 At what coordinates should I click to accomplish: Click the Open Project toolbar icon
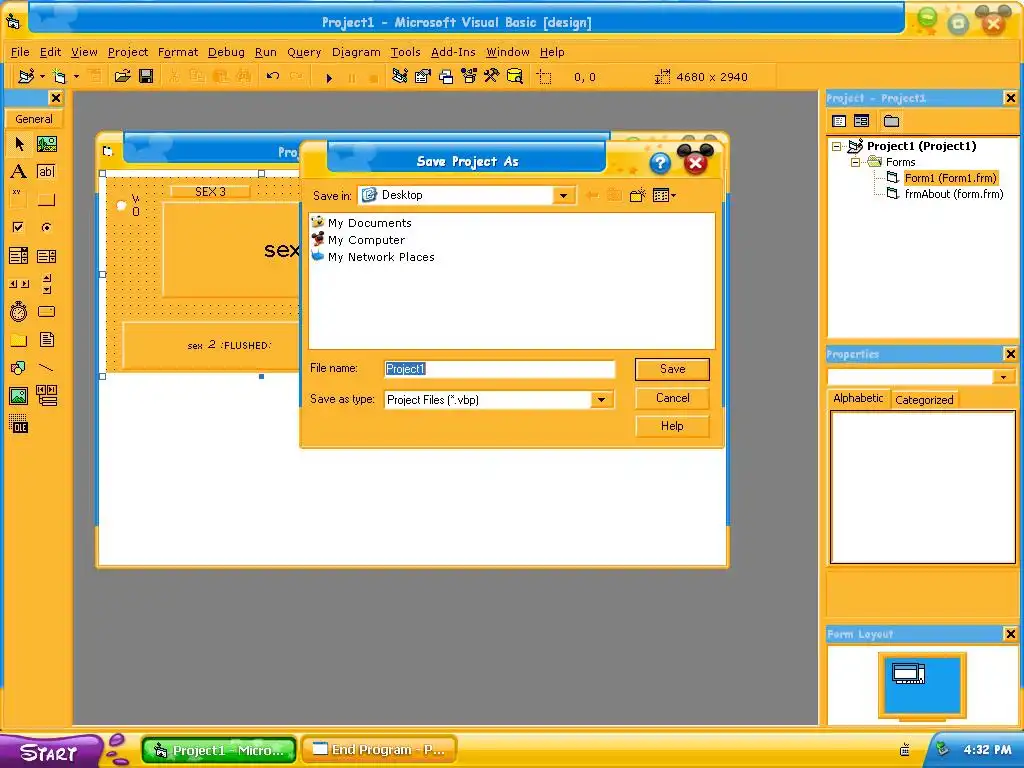(x=122, y=76)
